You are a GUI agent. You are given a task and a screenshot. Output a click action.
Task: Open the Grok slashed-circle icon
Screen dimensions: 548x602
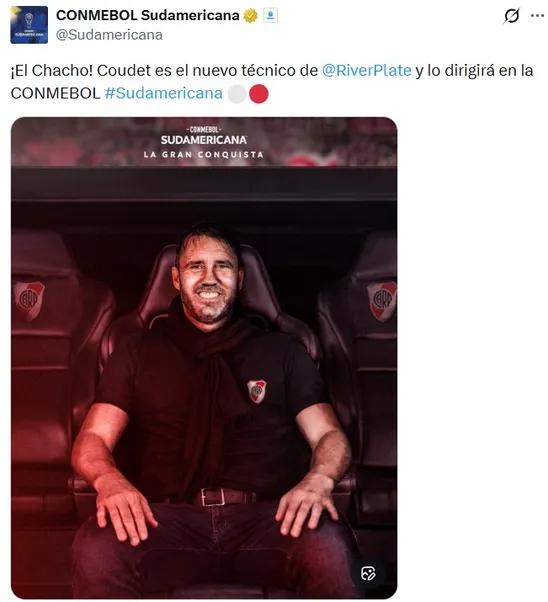(x=511, y=16)
